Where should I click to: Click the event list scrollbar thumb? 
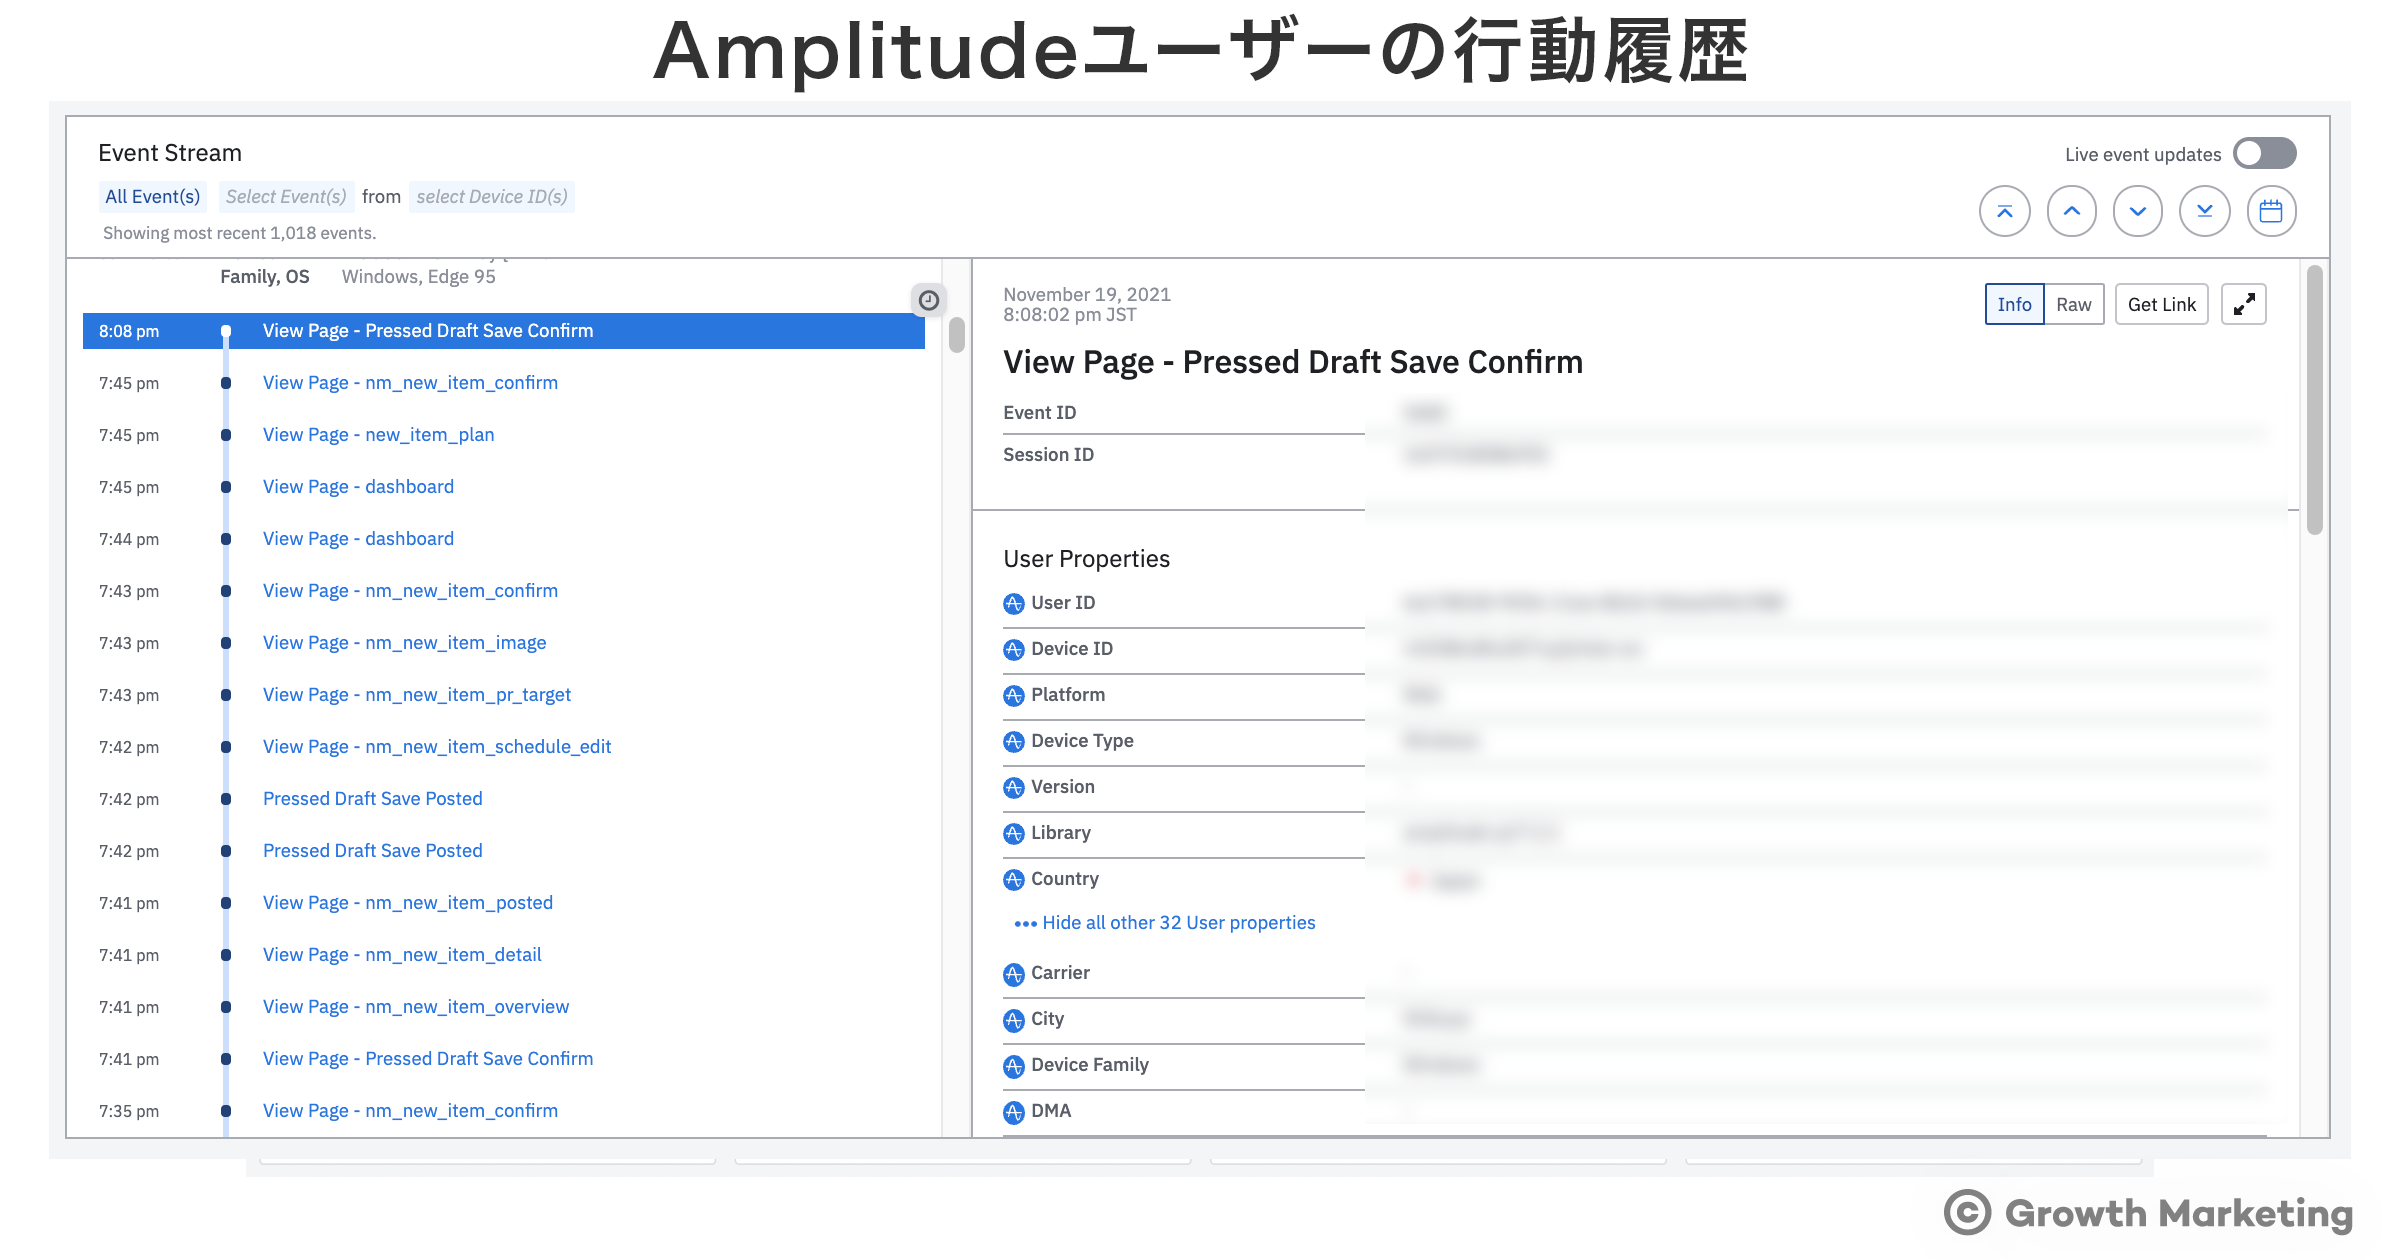click(957, 335)
